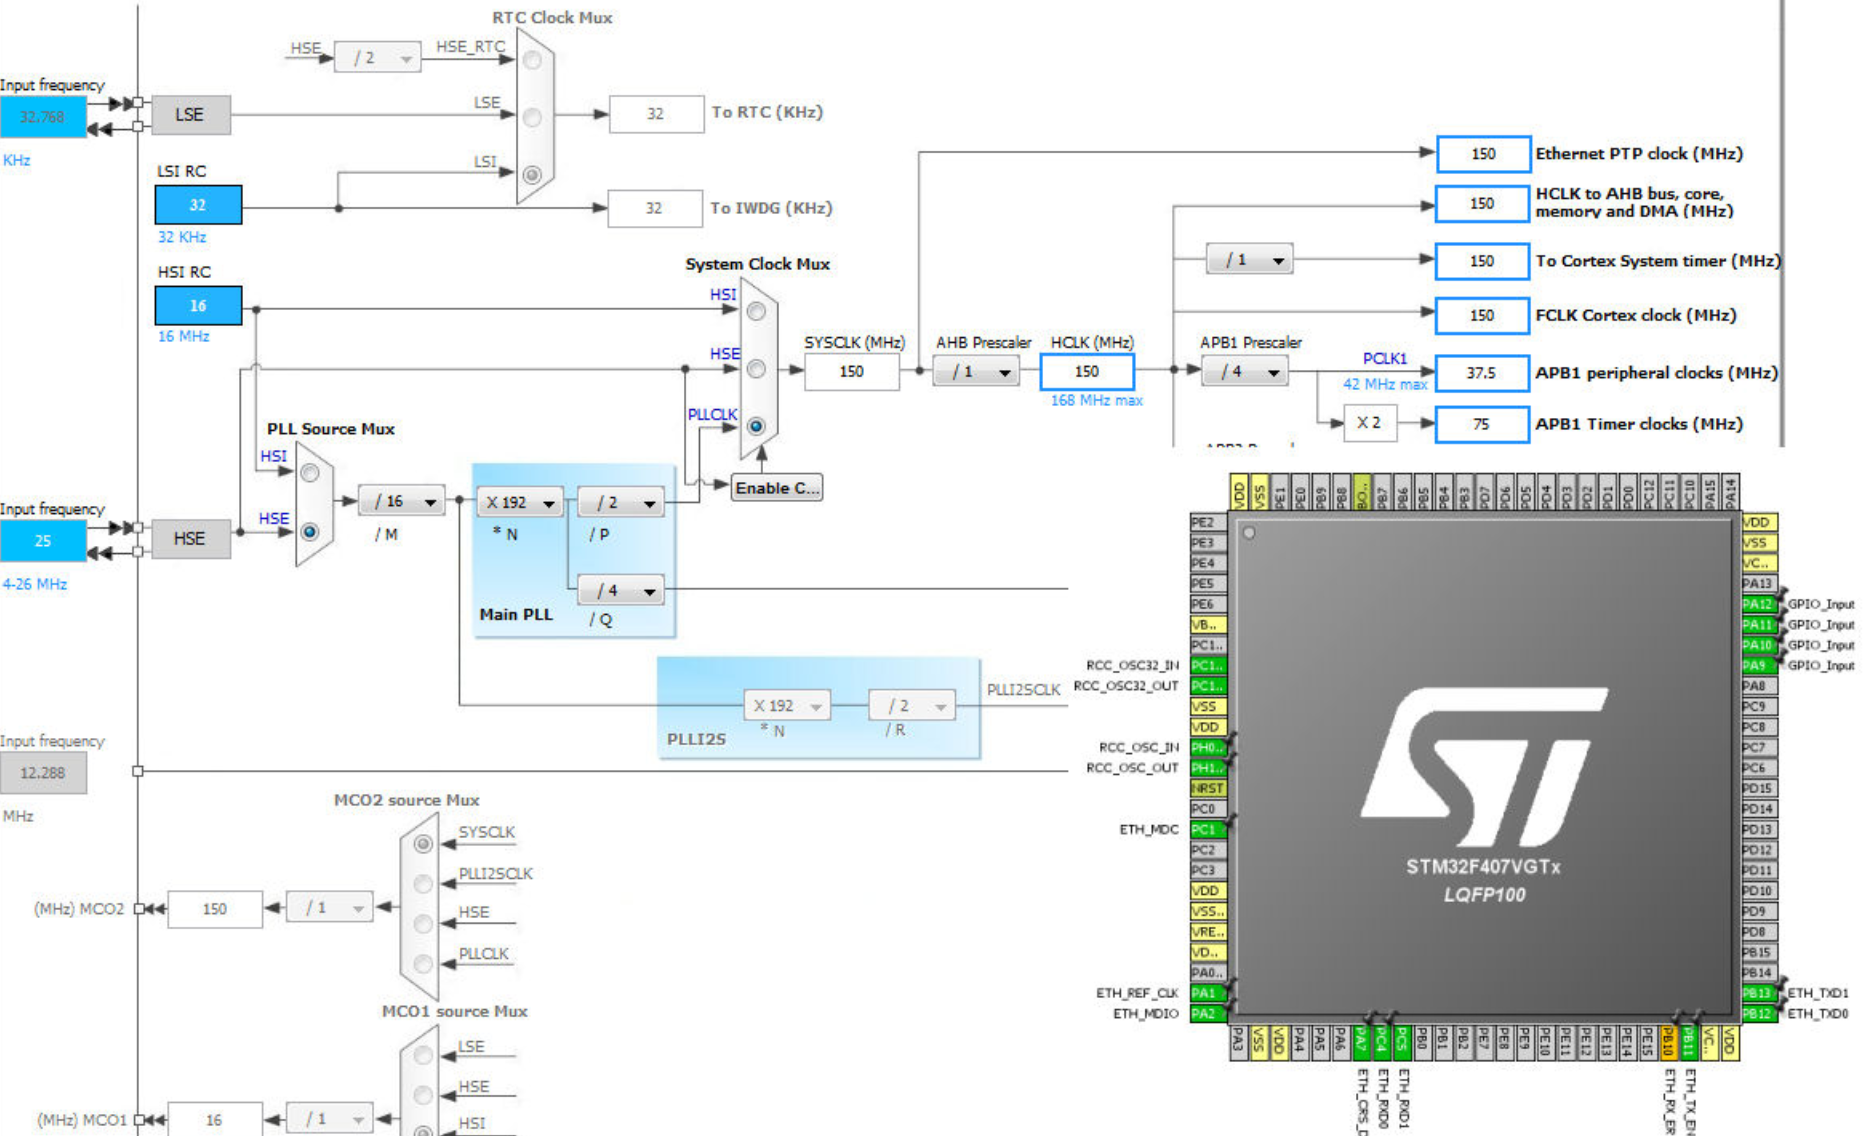Choose HSI as PLL Source Mux input
This screenshot has height=1136, width=1868.
pyautogui.click(x=310, y=472)
